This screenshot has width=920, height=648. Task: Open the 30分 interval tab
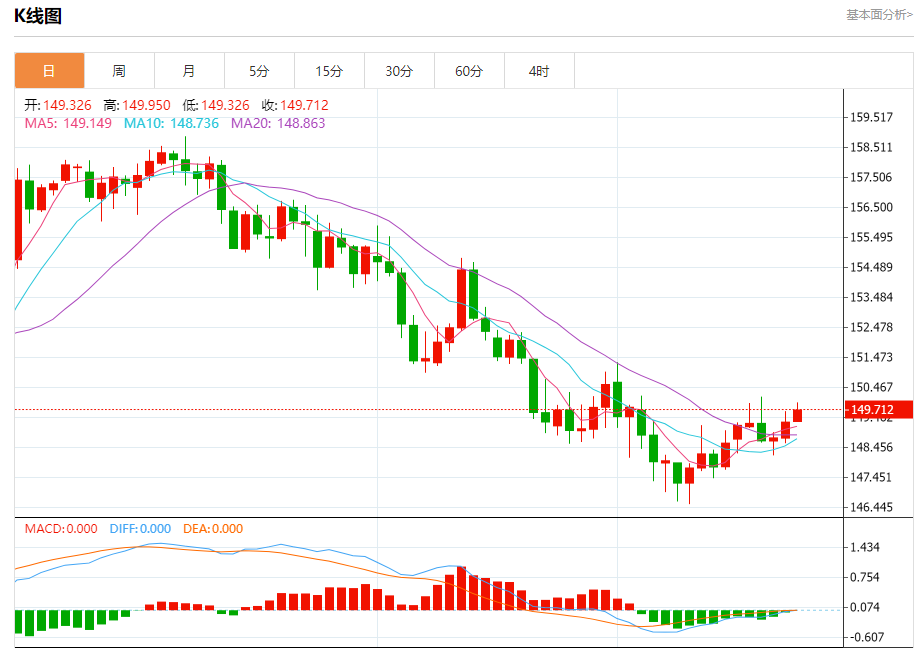[x=399, y=71]
